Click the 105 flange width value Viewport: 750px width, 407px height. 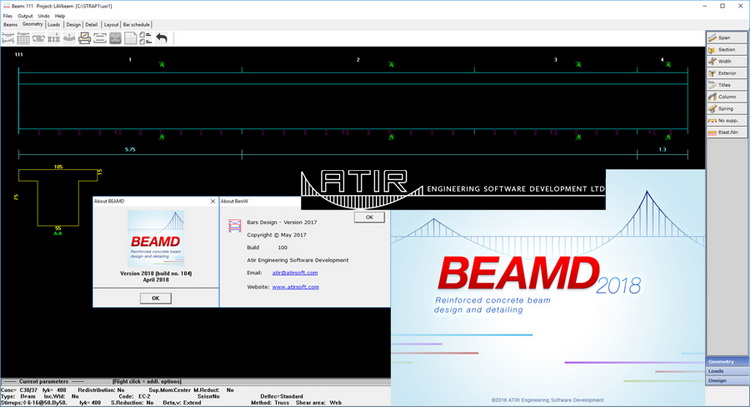(x=58, y=167)
